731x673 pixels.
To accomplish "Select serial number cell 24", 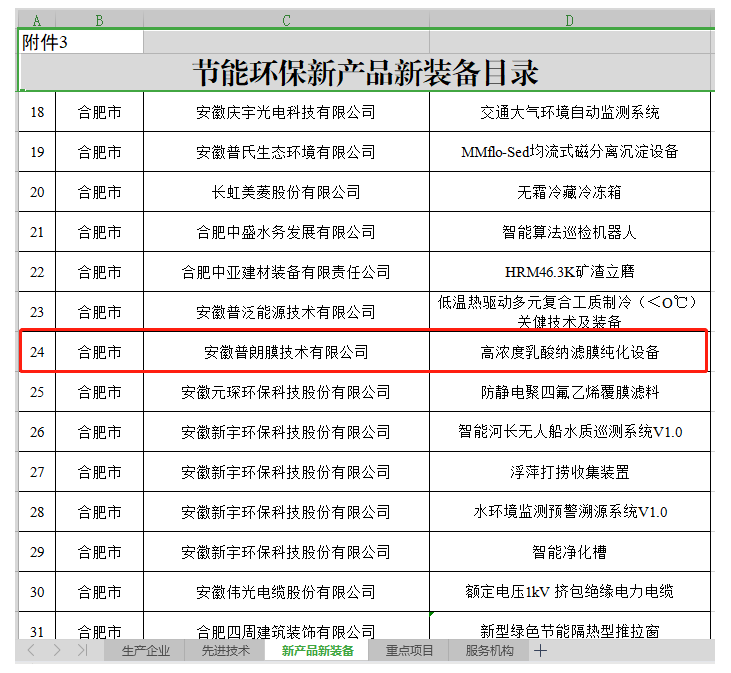I will point(37,352).
